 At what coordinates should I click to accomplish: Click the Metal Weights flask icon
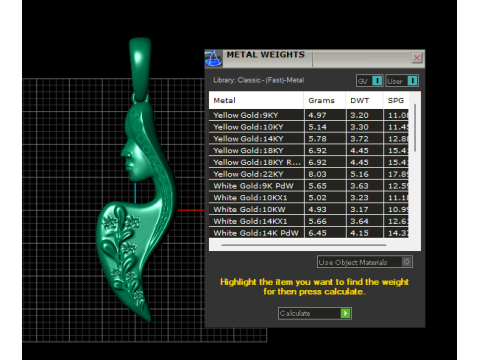tap(213, 58)
